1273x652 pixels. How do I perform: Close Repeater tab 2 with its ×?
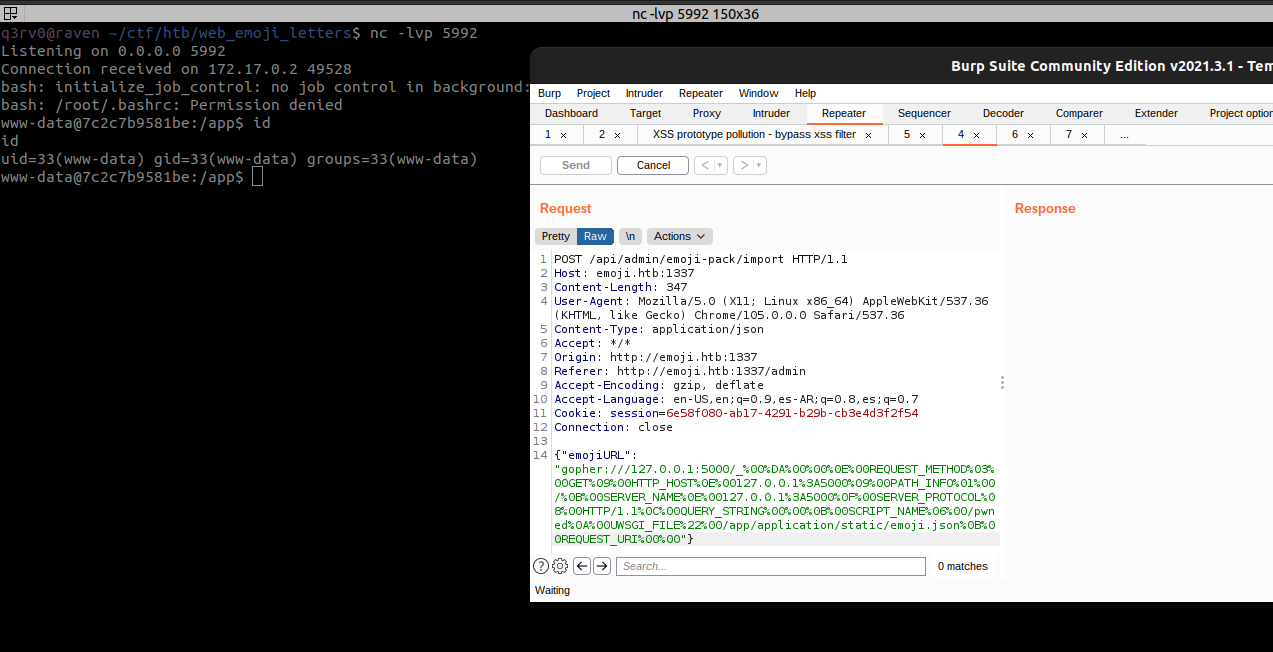pos(617,135)
